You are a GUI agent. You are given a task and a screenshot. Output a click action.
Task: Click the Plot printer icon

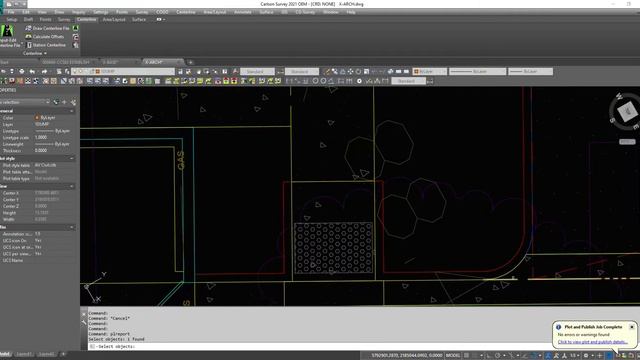tap(21, 71)
